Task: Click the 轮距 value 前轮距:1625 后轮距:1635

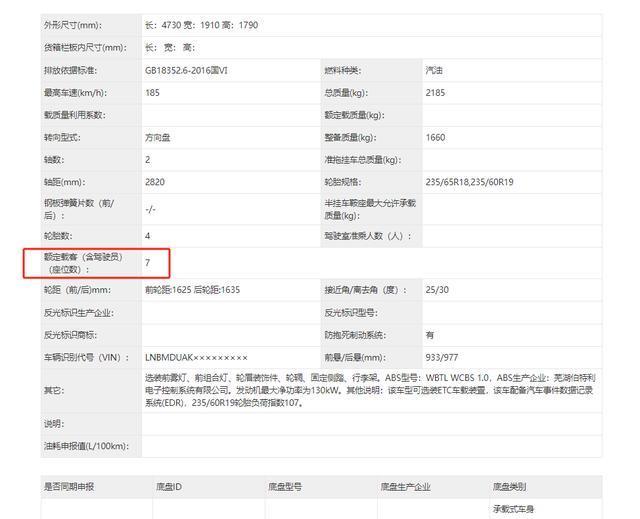Action: point(192,289)
